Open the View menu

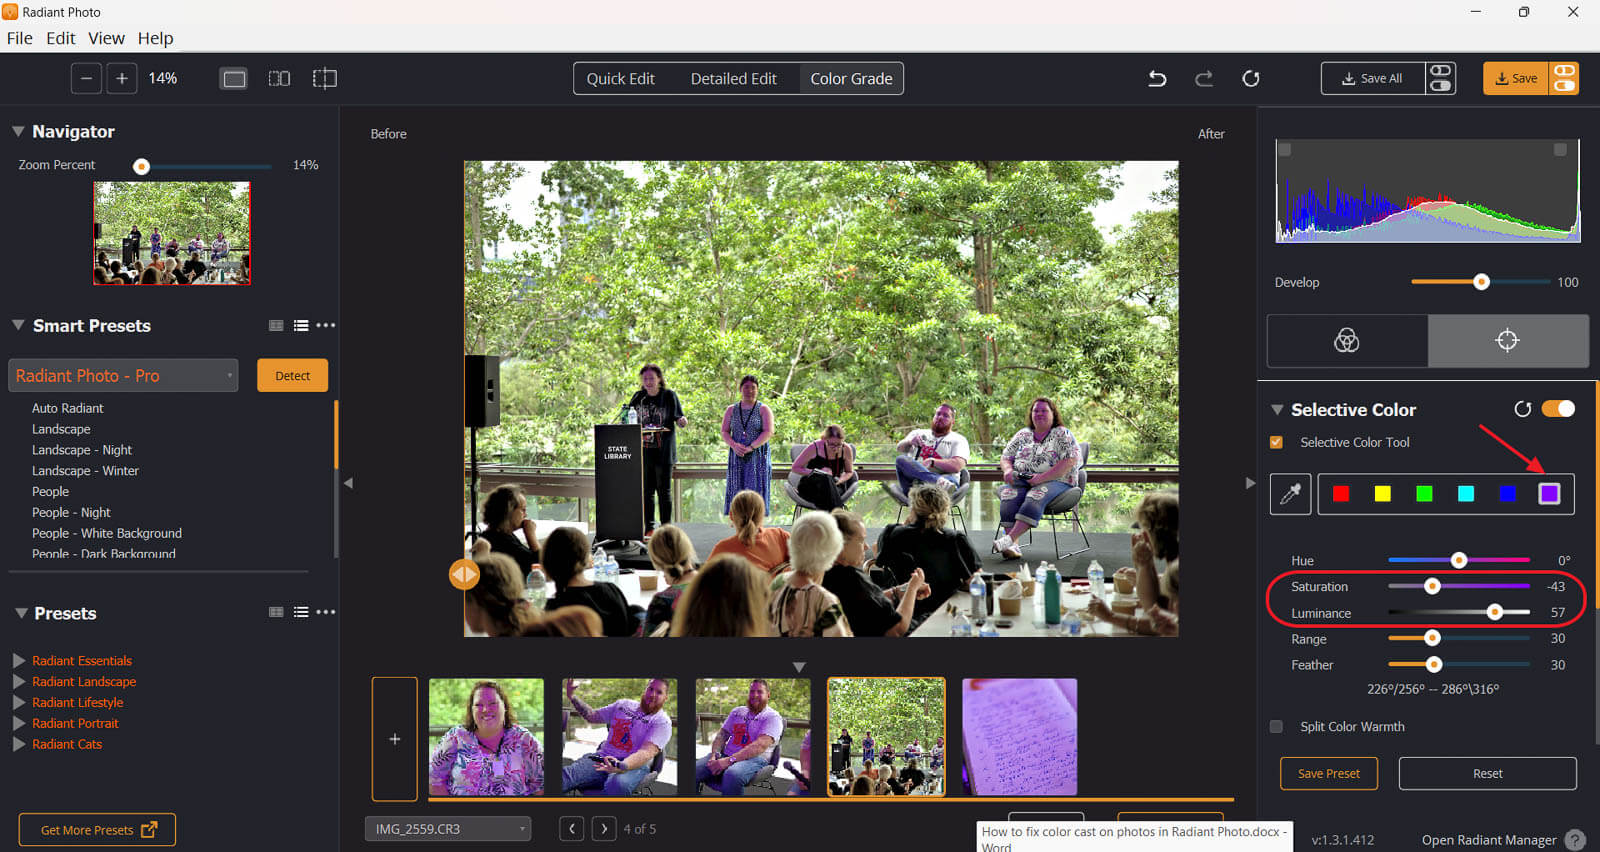(x=106, y=38)
